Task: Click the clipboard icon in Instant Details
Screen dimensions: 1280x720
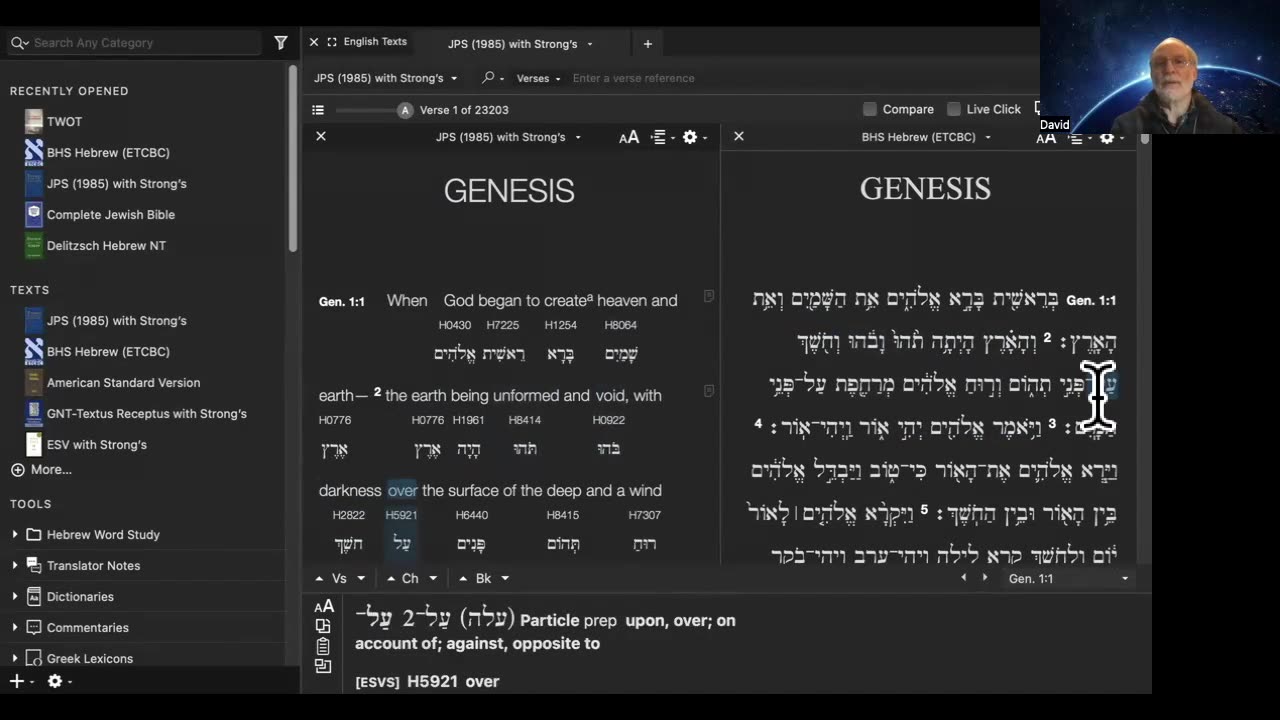Action: tap(323, 646)
